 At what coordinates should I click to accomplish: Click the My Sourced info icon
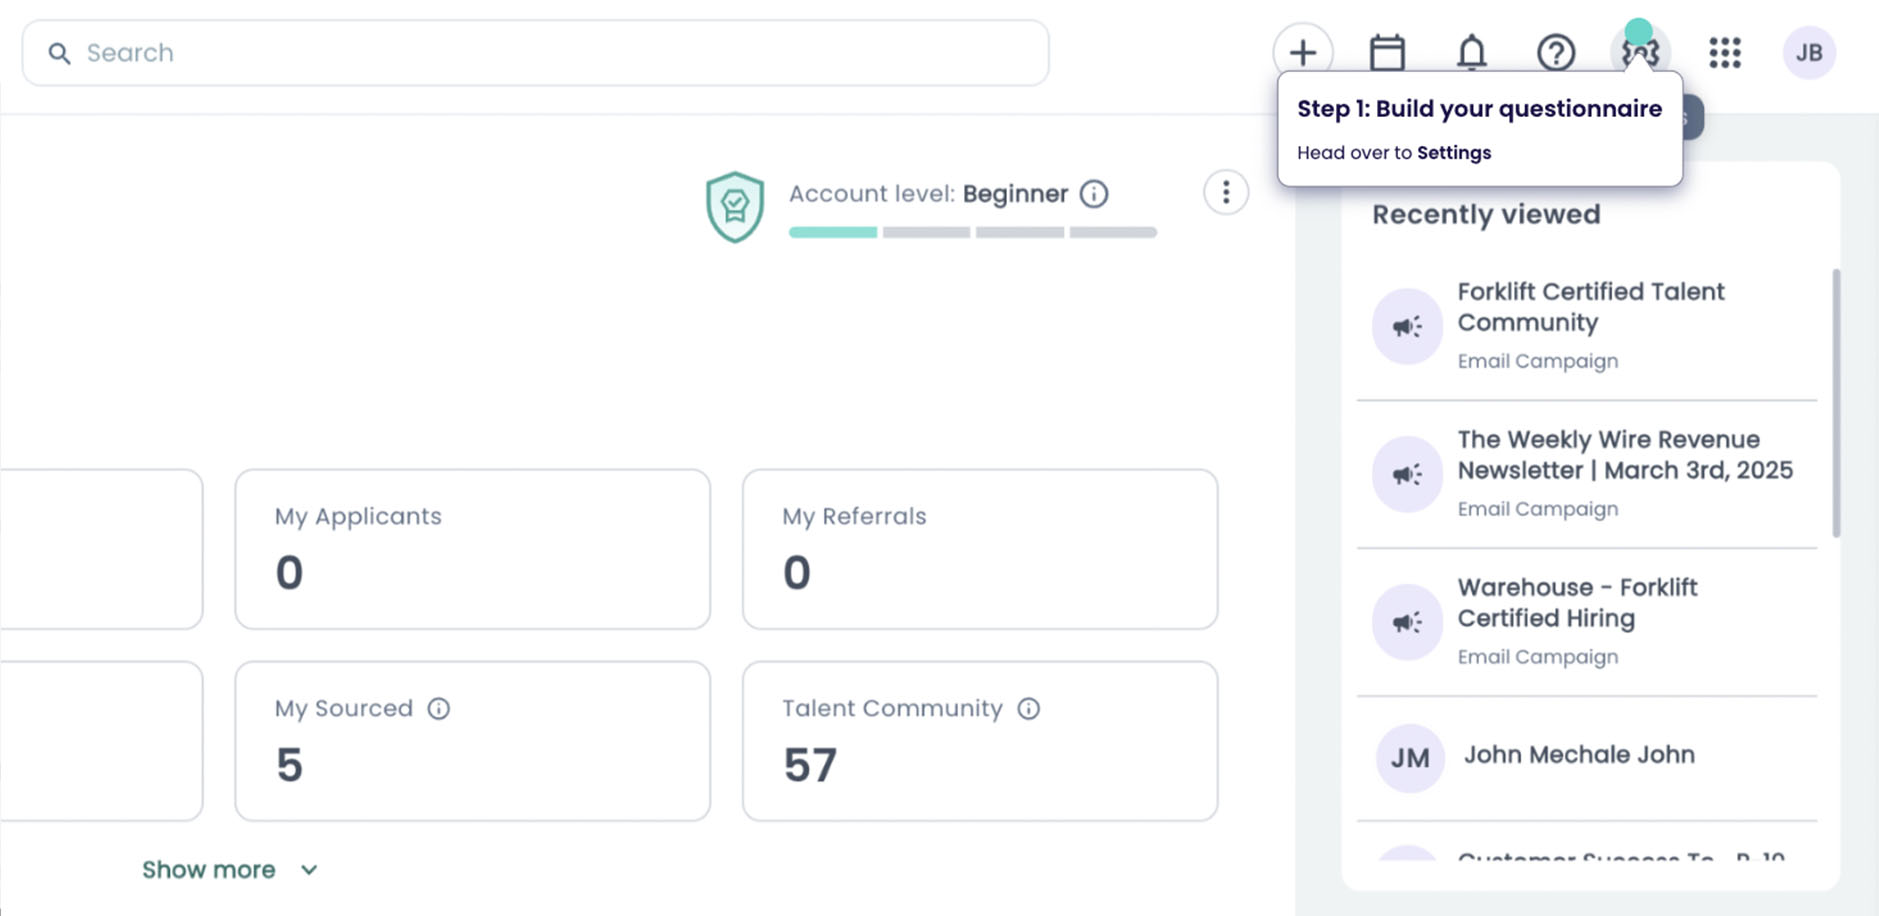439,708
